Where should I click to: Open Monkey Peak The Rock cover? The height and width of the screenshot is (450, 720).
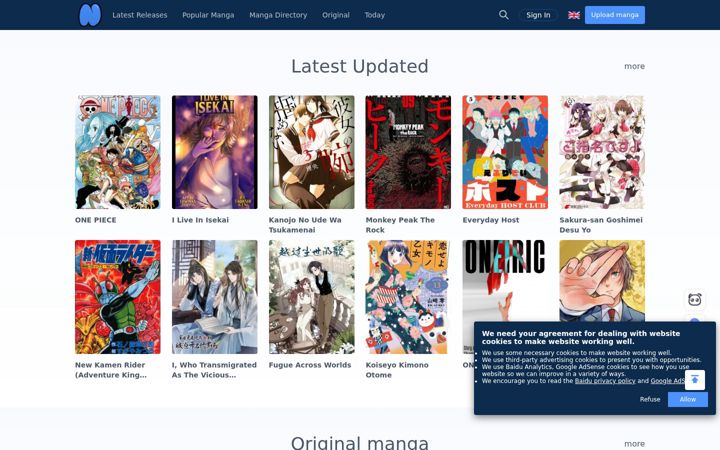(408, 152)
